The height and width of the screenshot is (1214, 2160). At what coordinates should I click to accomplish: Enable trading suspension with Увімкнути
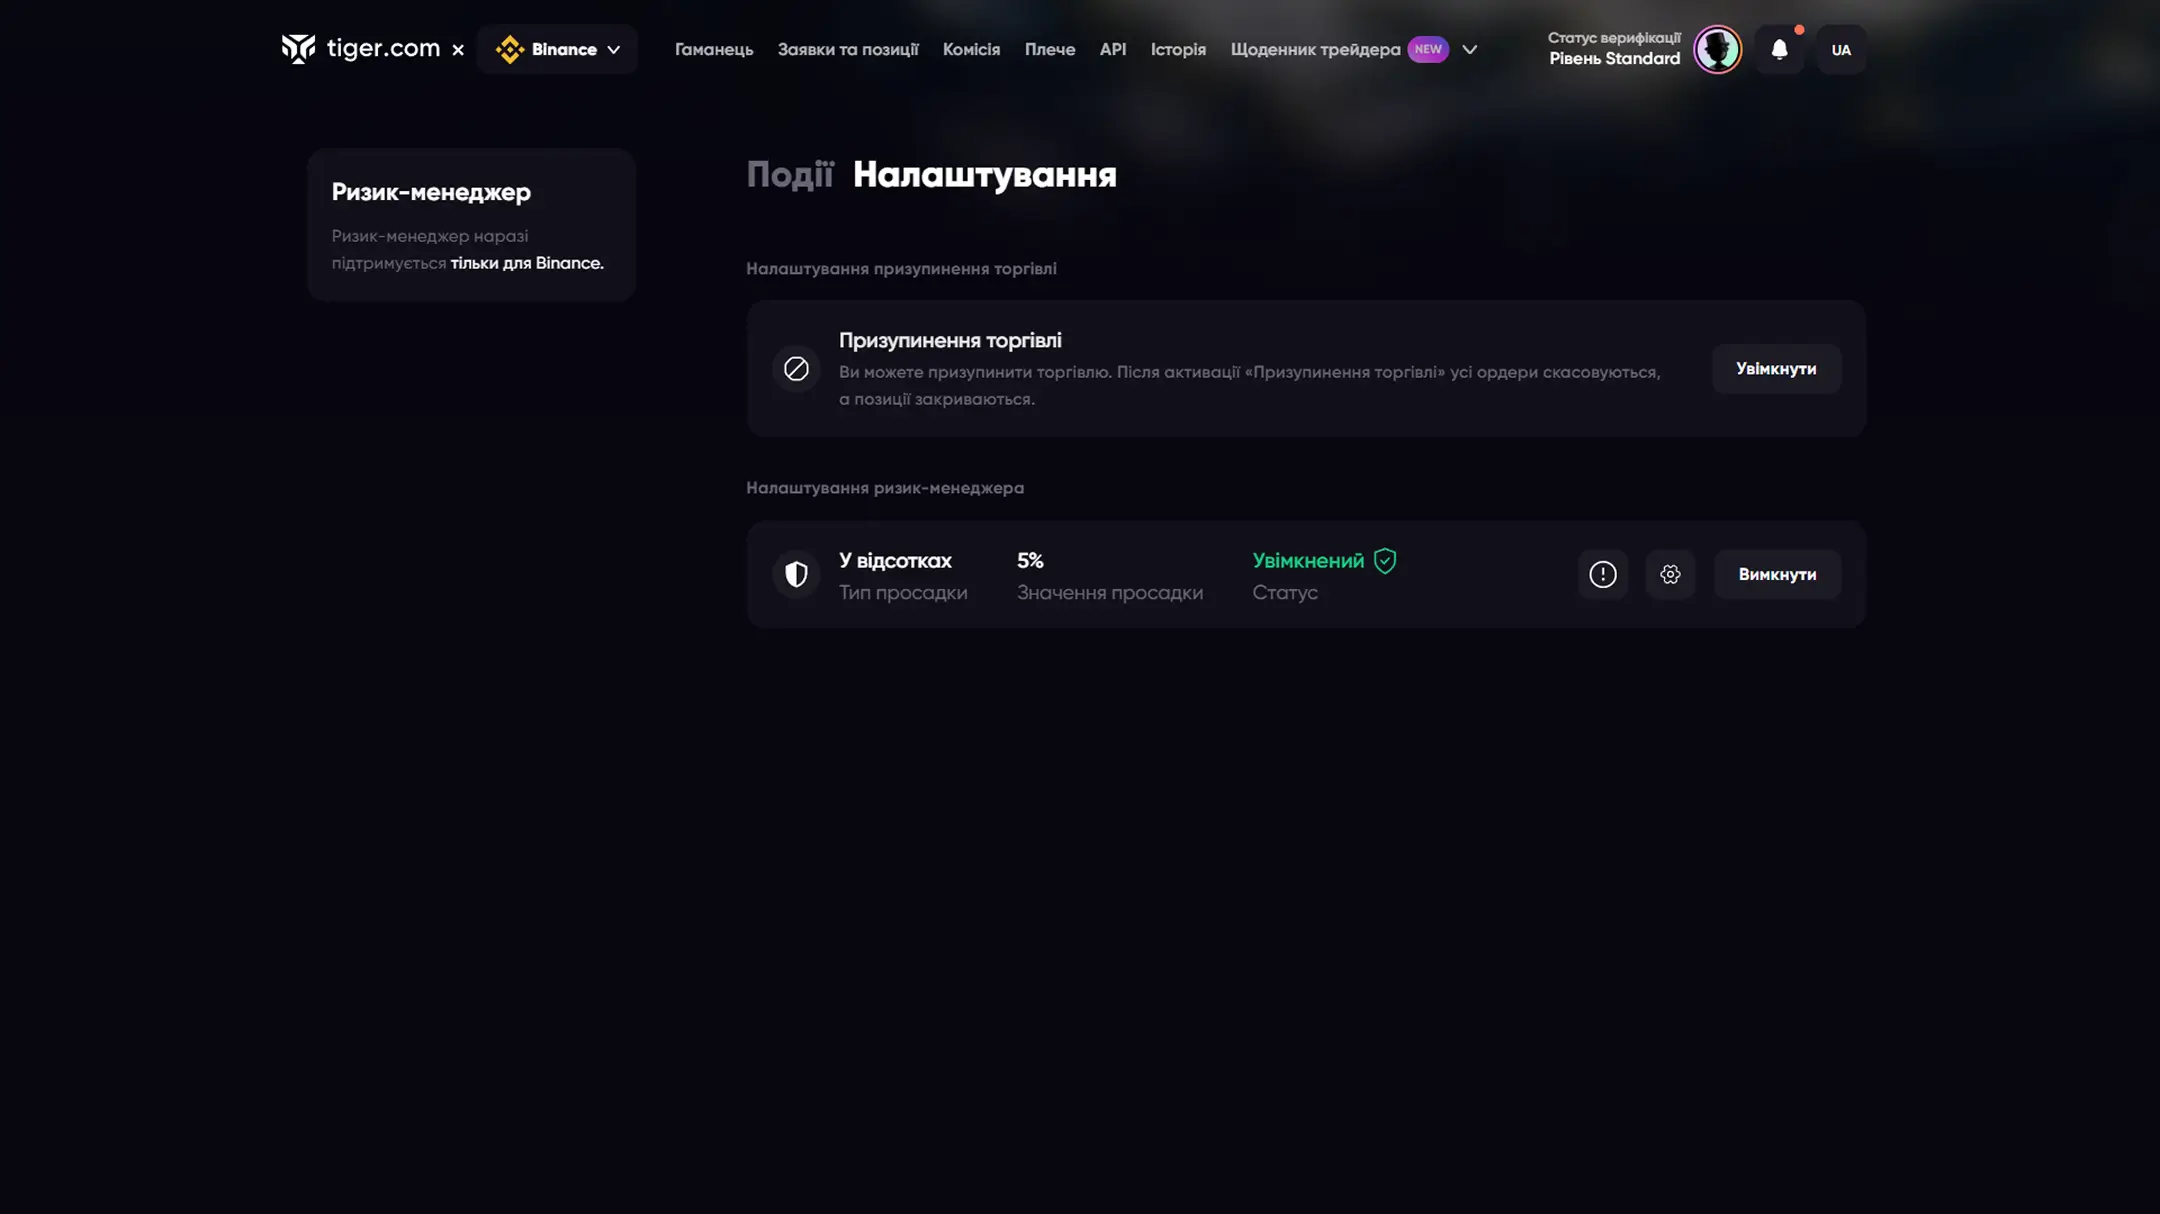click(x=1776, y=369)
